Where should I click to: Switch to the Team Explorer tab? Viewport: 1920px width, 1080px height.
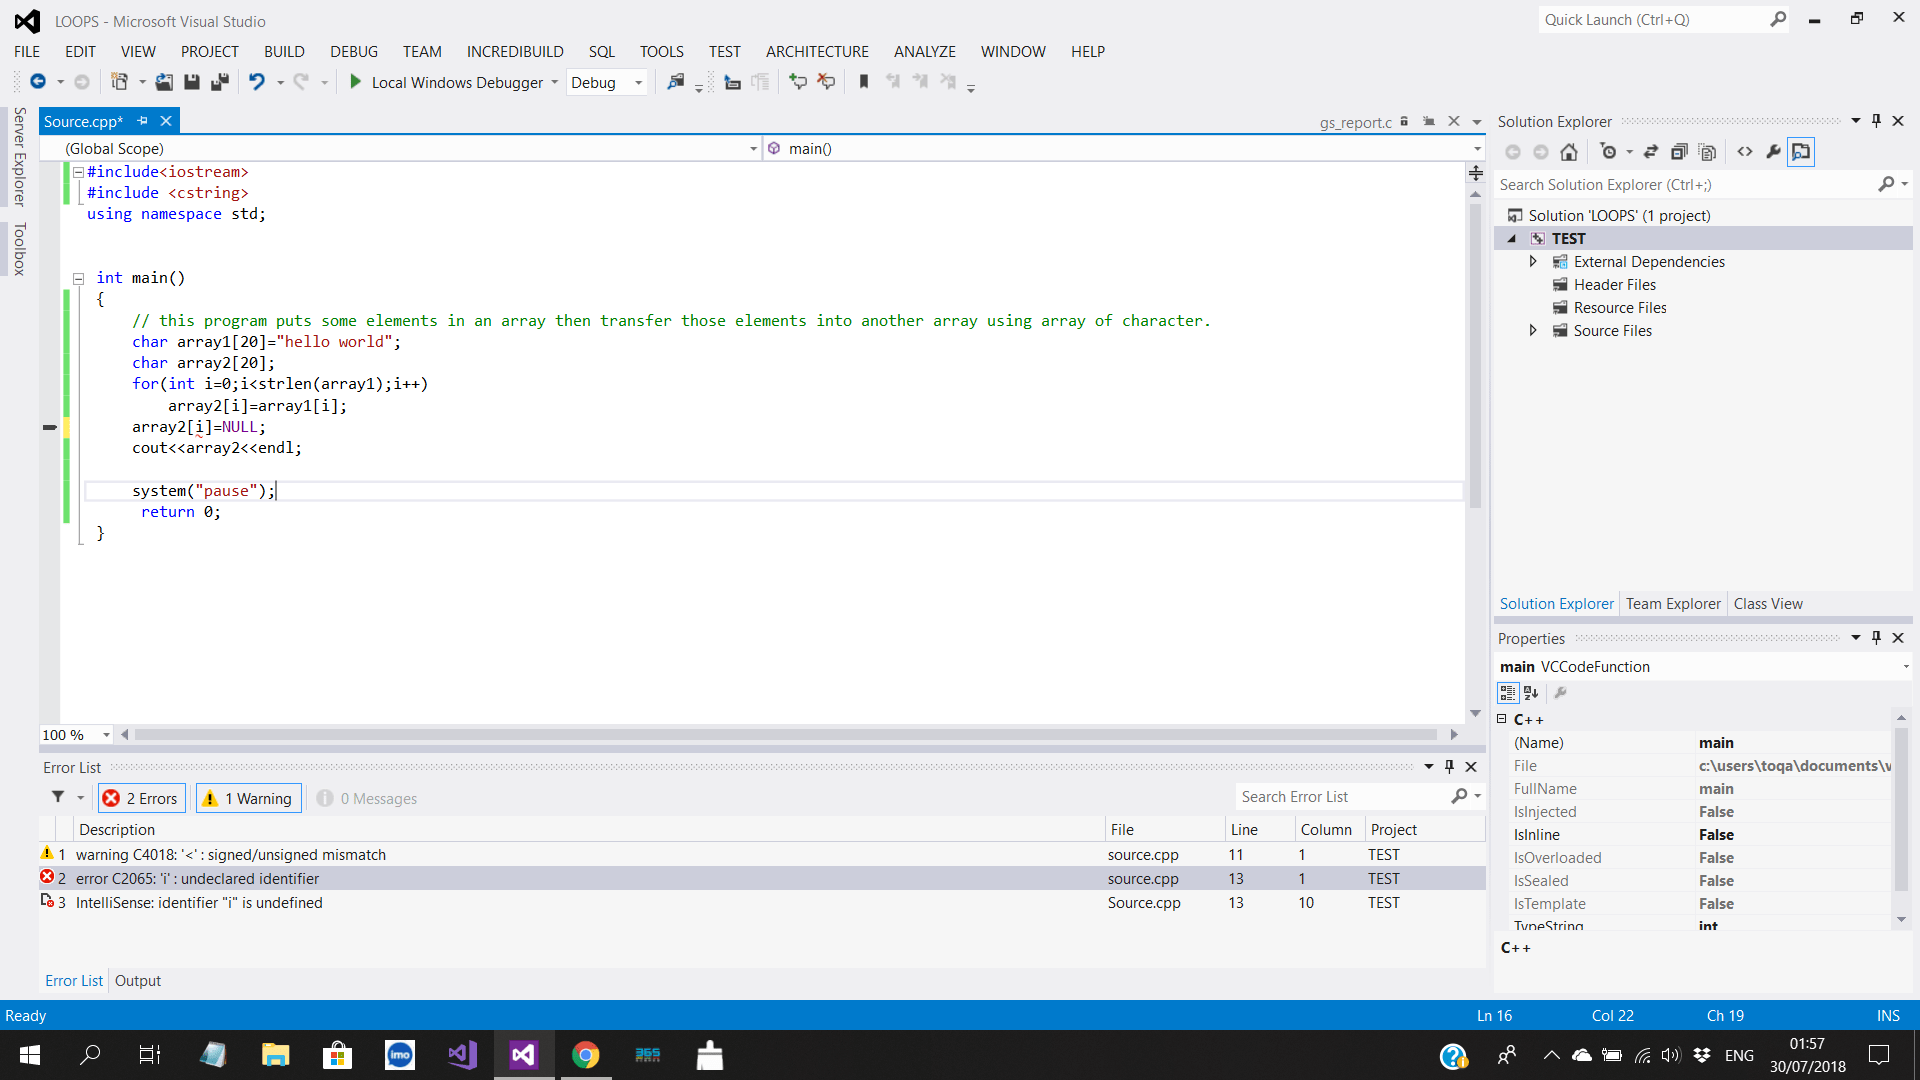pyautogui.click(x=1672, y=603)
